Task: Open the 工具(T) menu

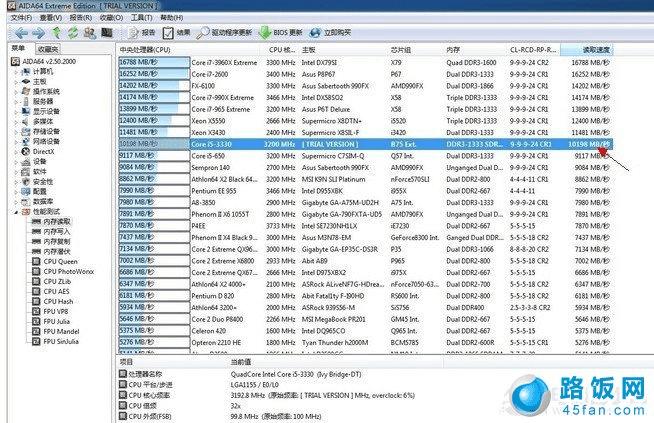Action: [141, 18]
